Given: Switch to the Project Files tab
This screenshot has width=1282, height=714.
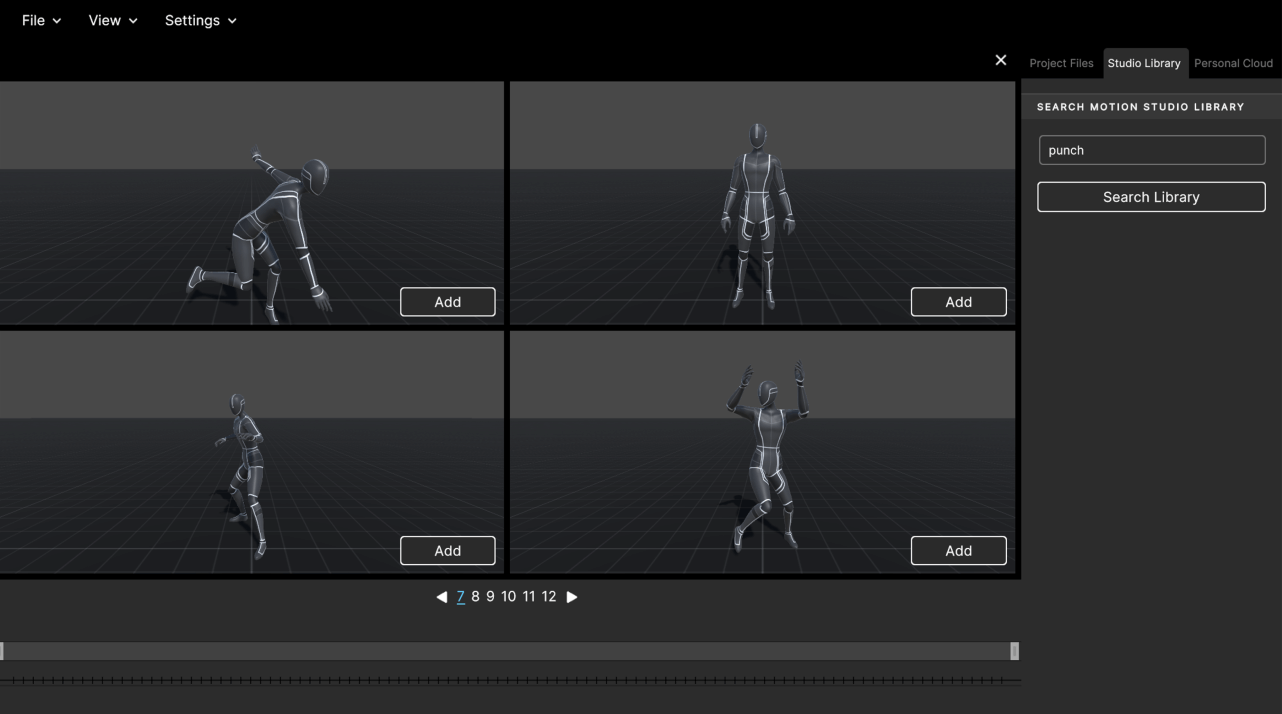Looking at the screenshot, I should pos(1061,63).
